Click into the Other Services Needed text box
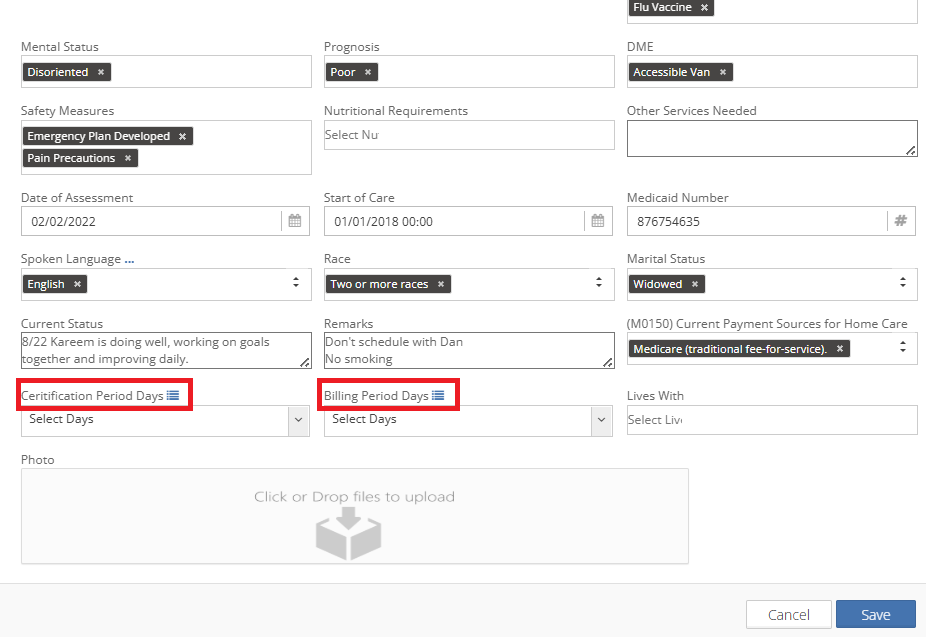Image resolution: width=926 pixels, height=637 pixels. [770, 138]
